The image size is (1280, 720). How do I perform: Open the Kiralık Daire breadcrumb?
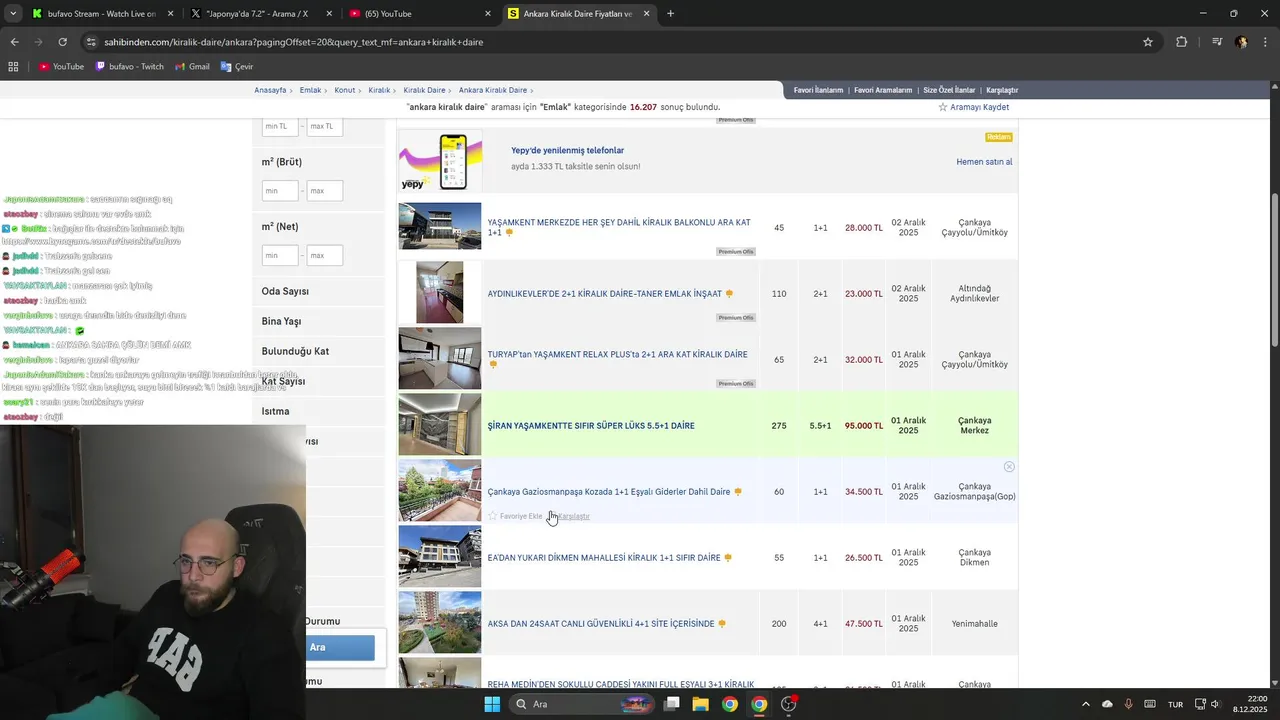click(x=424, y=90)
